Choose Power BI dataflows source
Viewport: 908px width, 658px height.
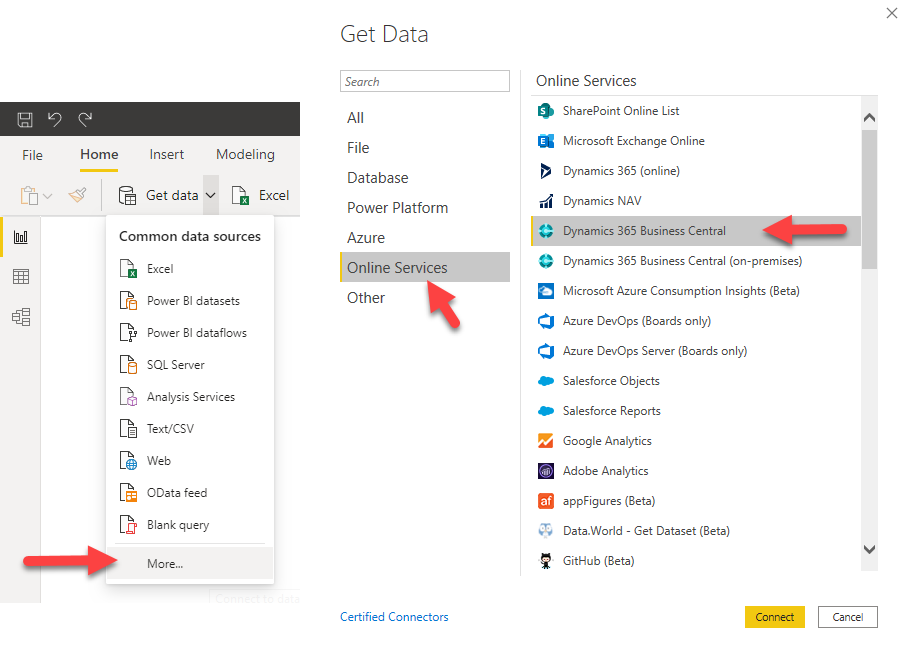(x=190, y=332)
